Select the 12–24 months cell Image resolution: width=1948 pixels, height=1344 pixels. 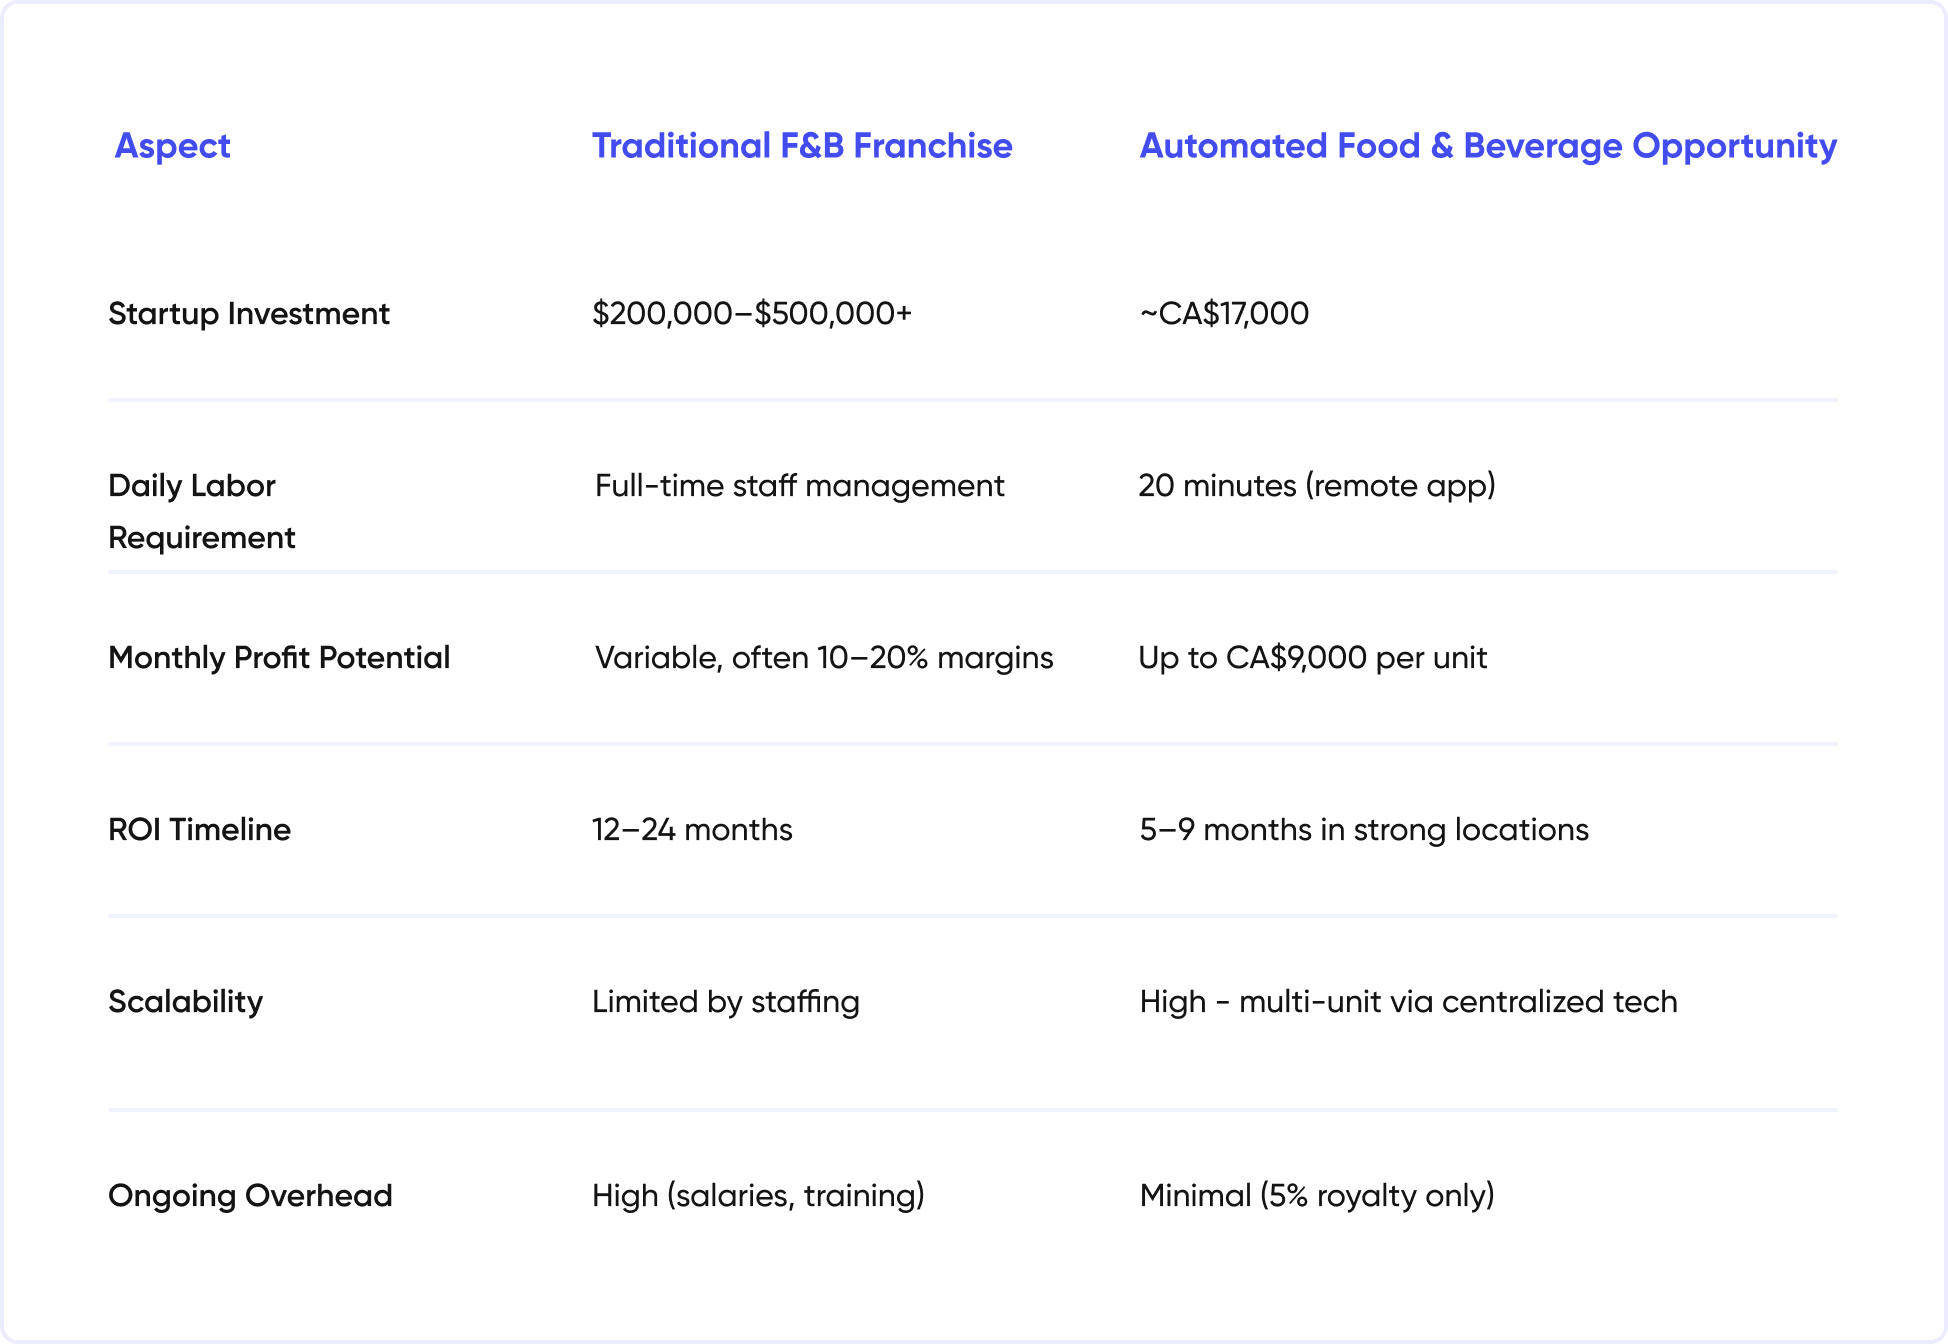[692, 830]
